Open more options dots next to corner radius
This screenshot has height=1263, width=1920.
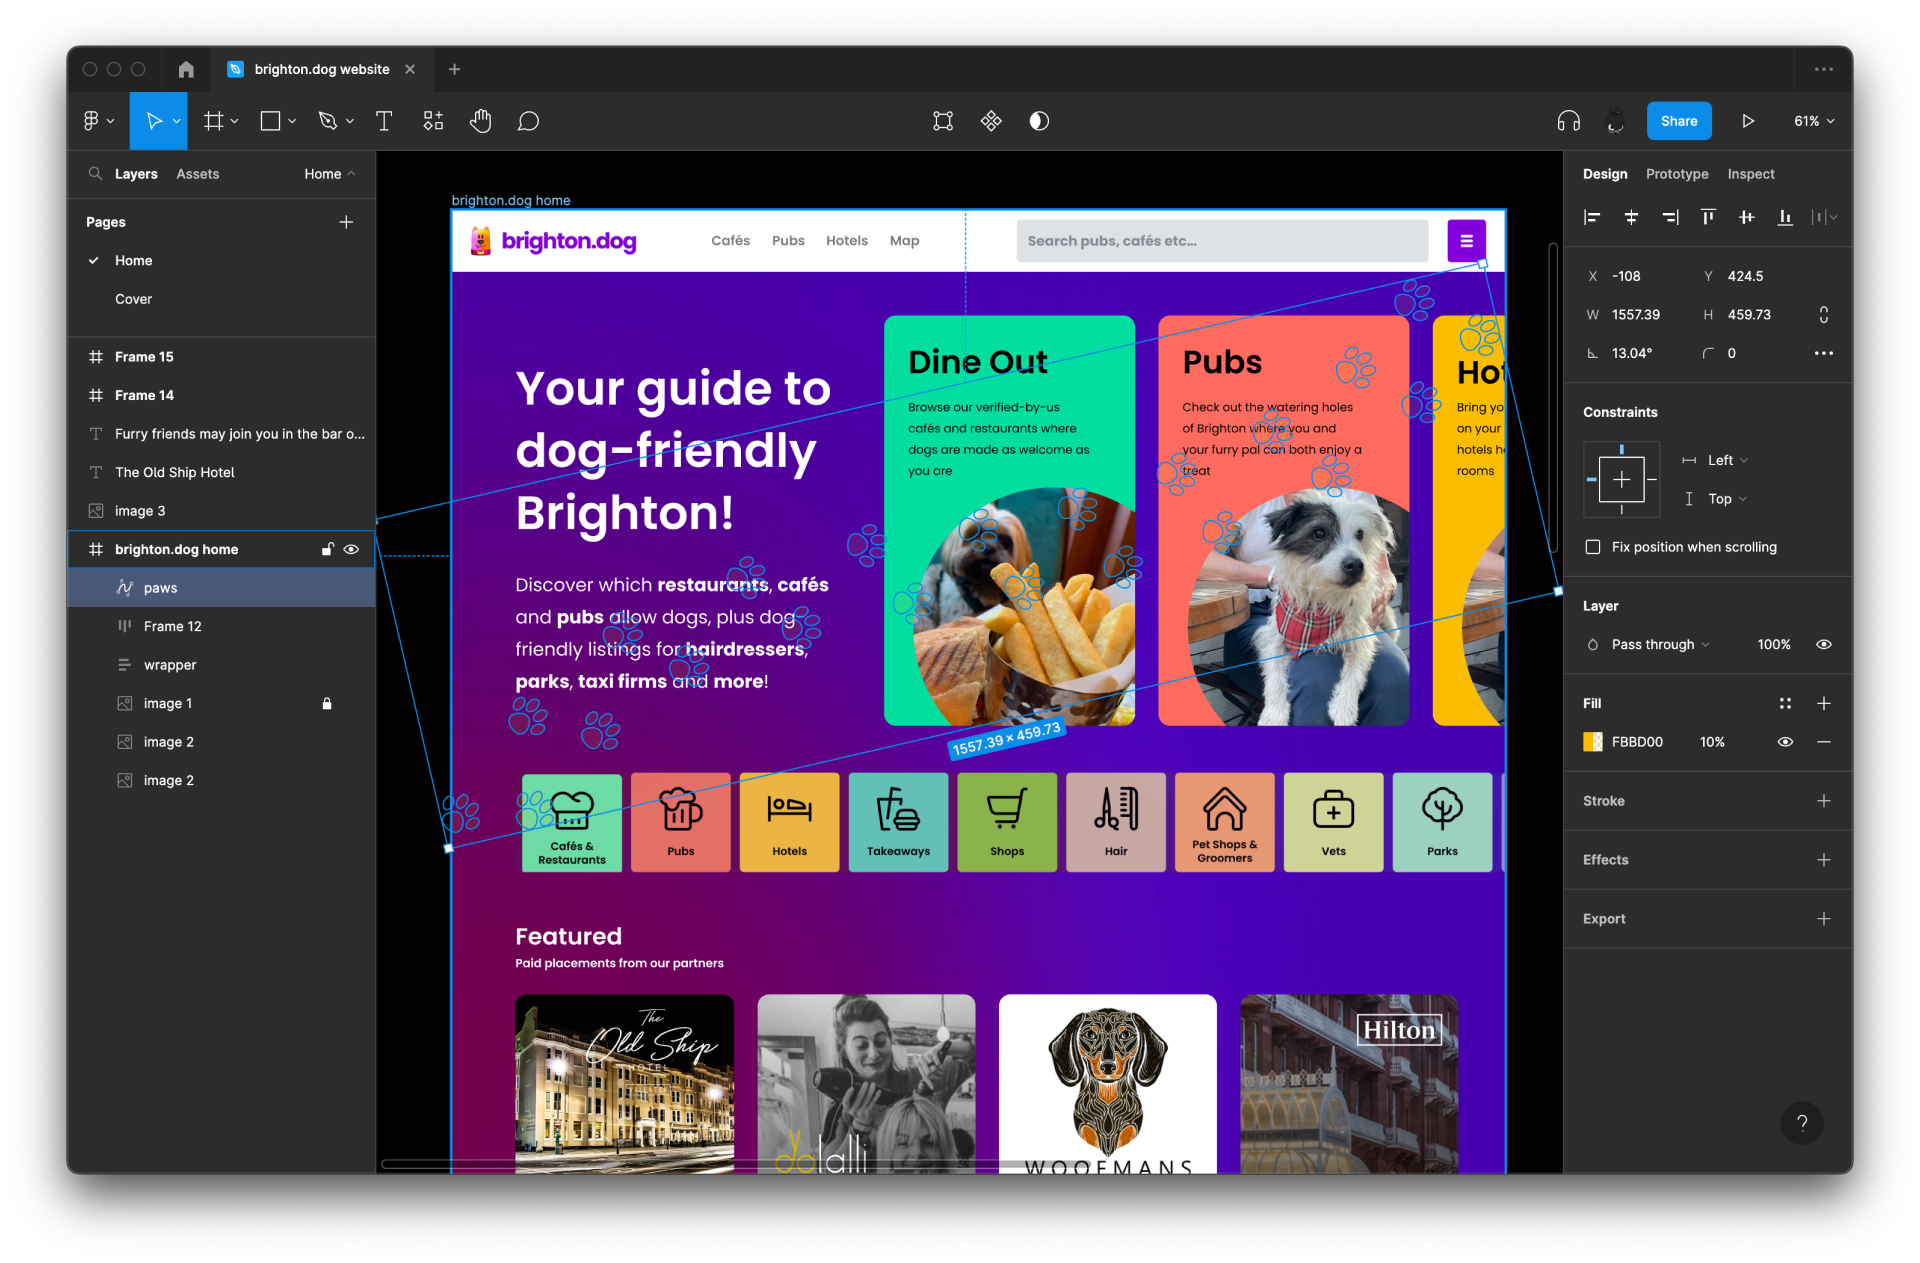coord(1824,353)
